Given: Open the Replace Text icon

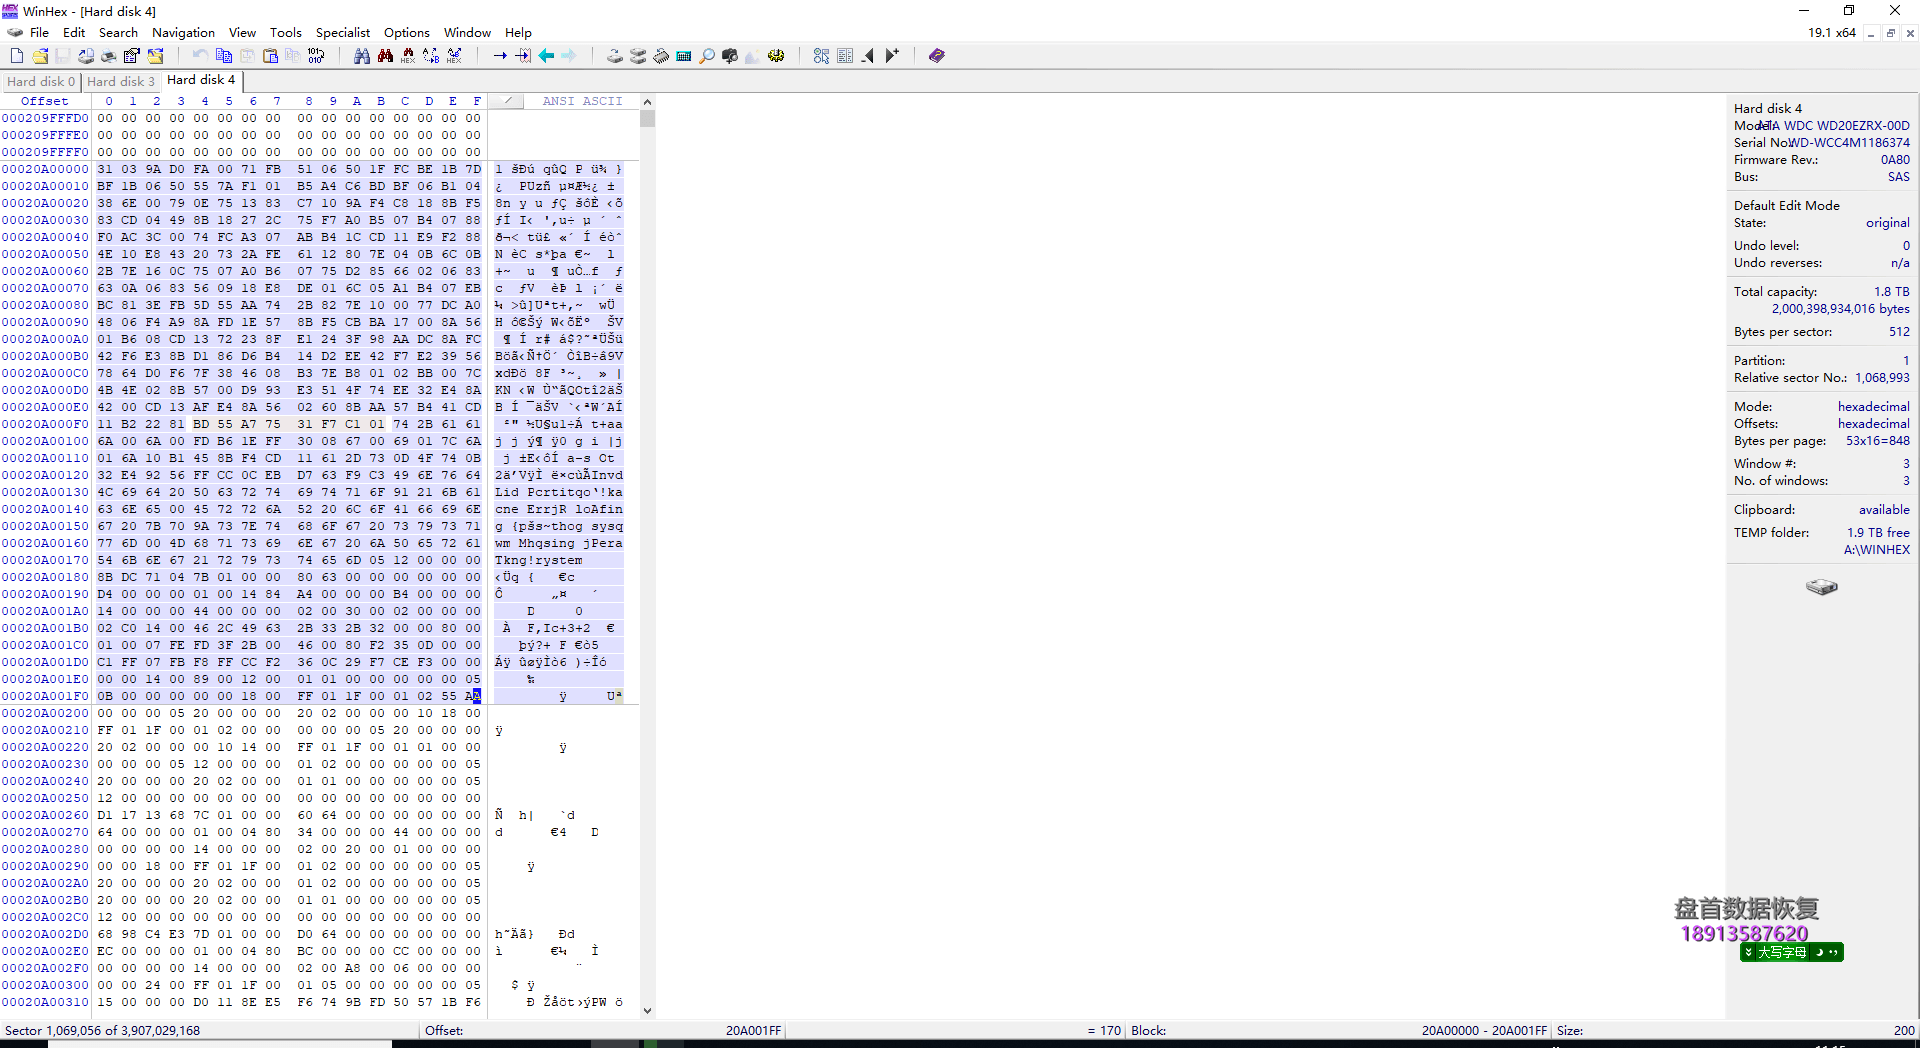Looking at the screenshot, I should click(x=431, y=56).
